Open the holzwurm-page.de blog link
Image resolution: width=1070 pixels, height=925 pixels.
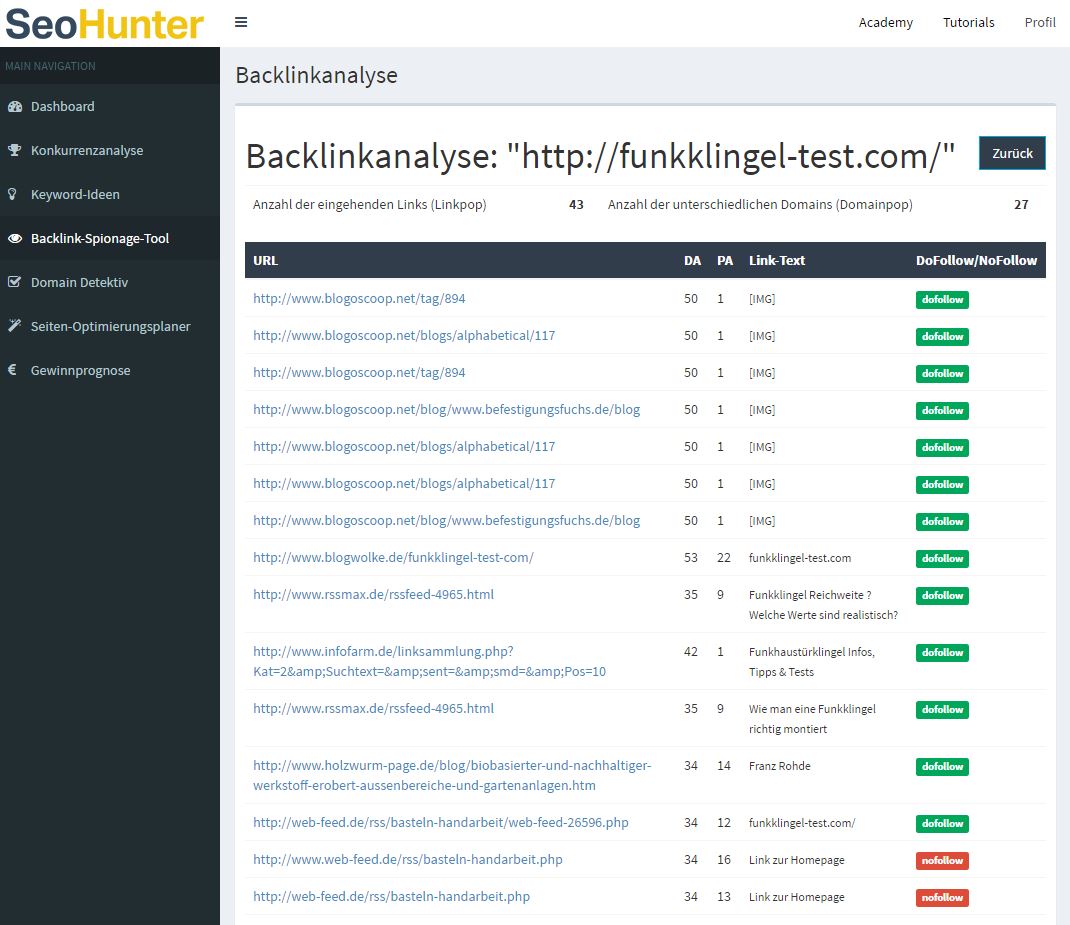coord(452,775)
